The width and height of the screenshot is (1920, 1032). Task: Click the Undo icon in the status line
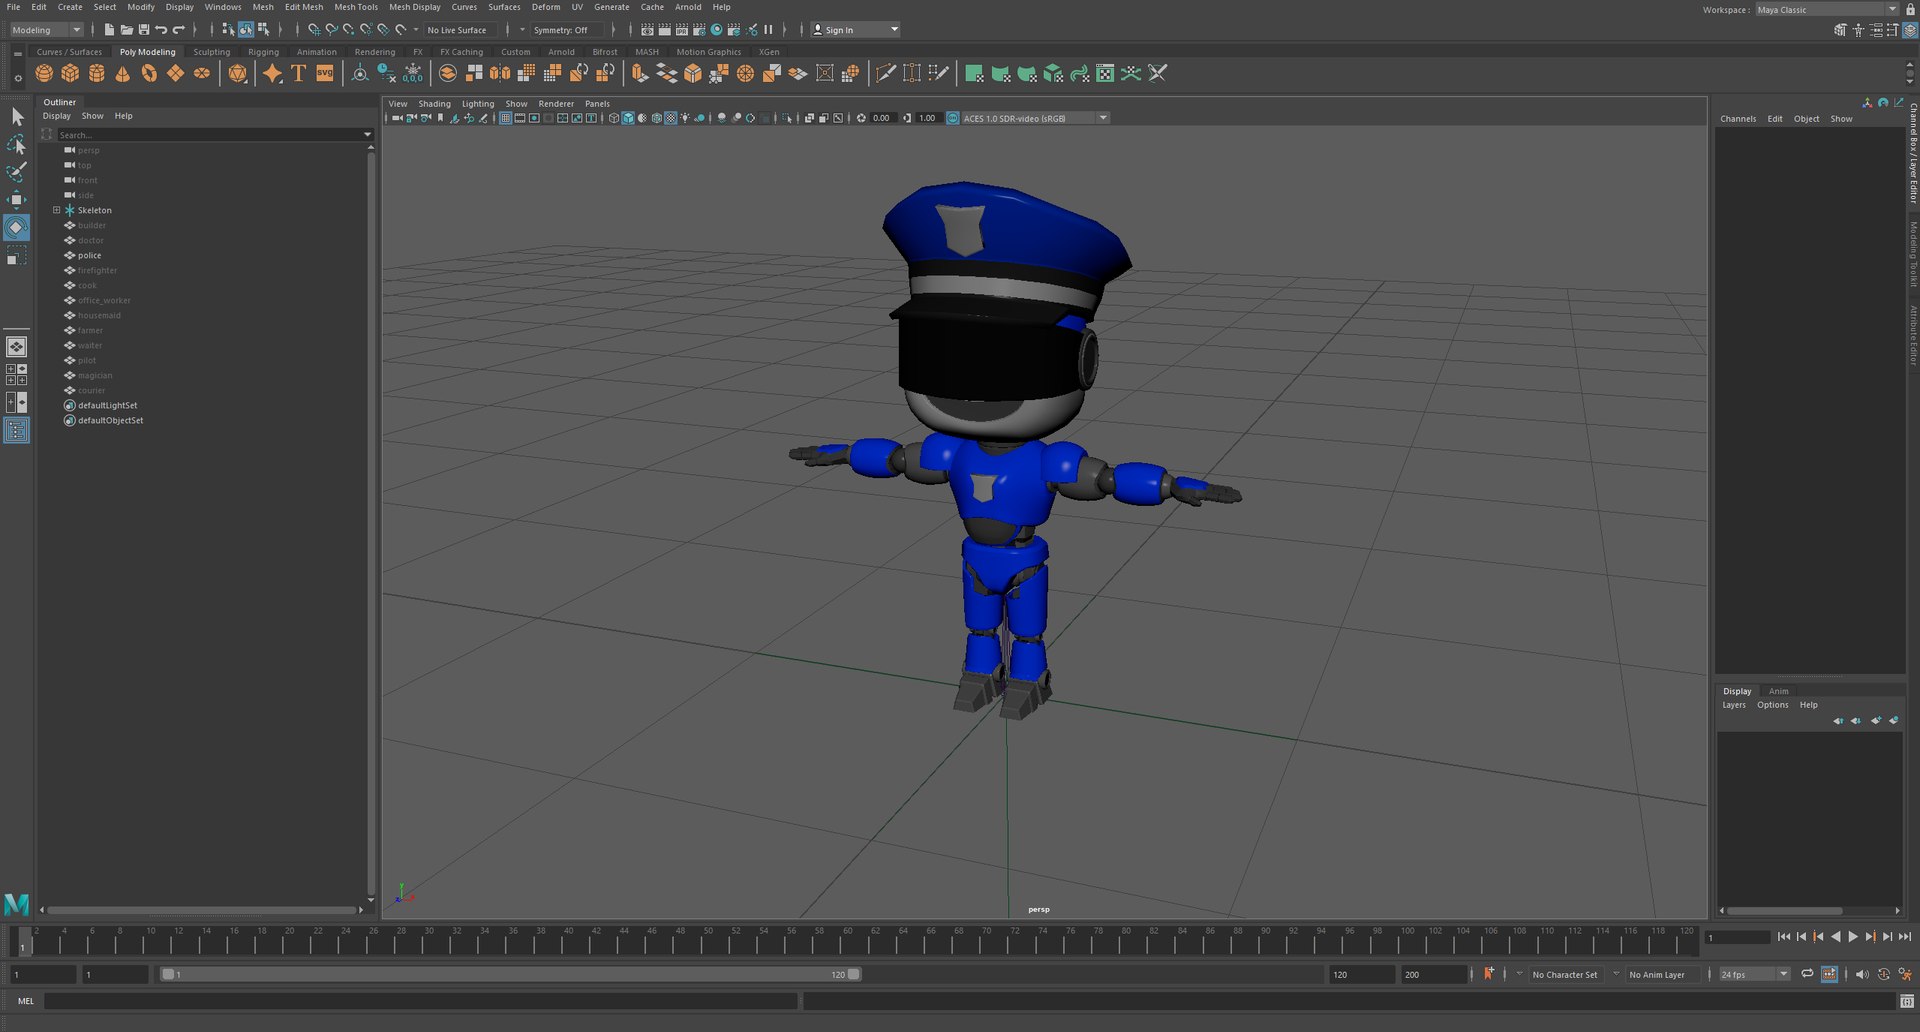pyautogui.click(x=161, y=30)
